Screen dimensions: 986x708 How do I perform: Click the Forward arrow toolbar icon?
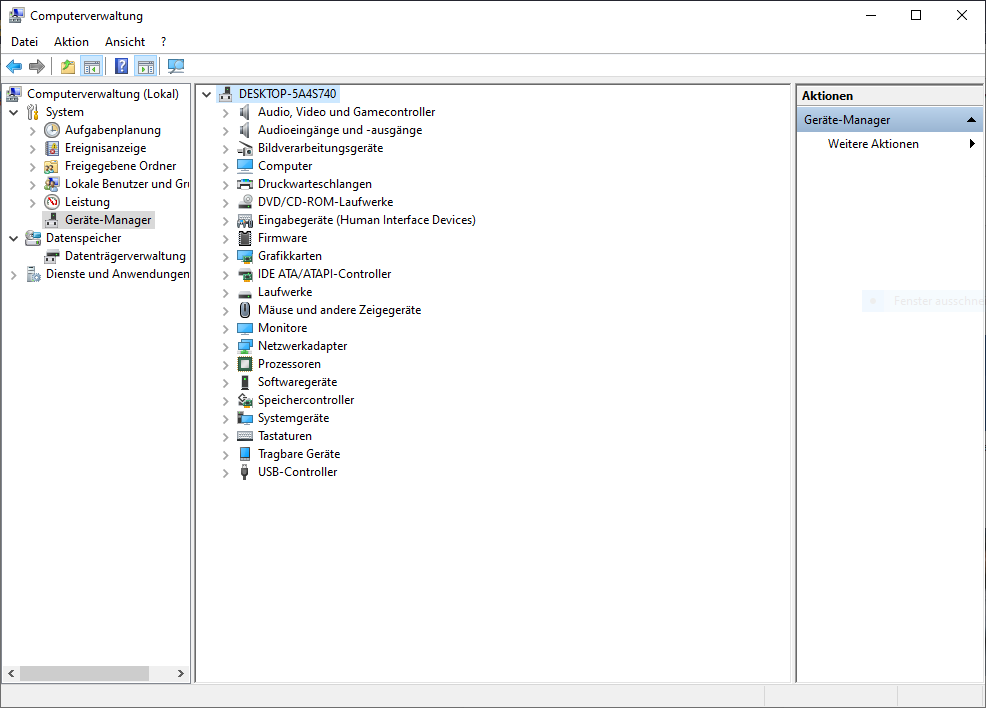pos(37,66)
